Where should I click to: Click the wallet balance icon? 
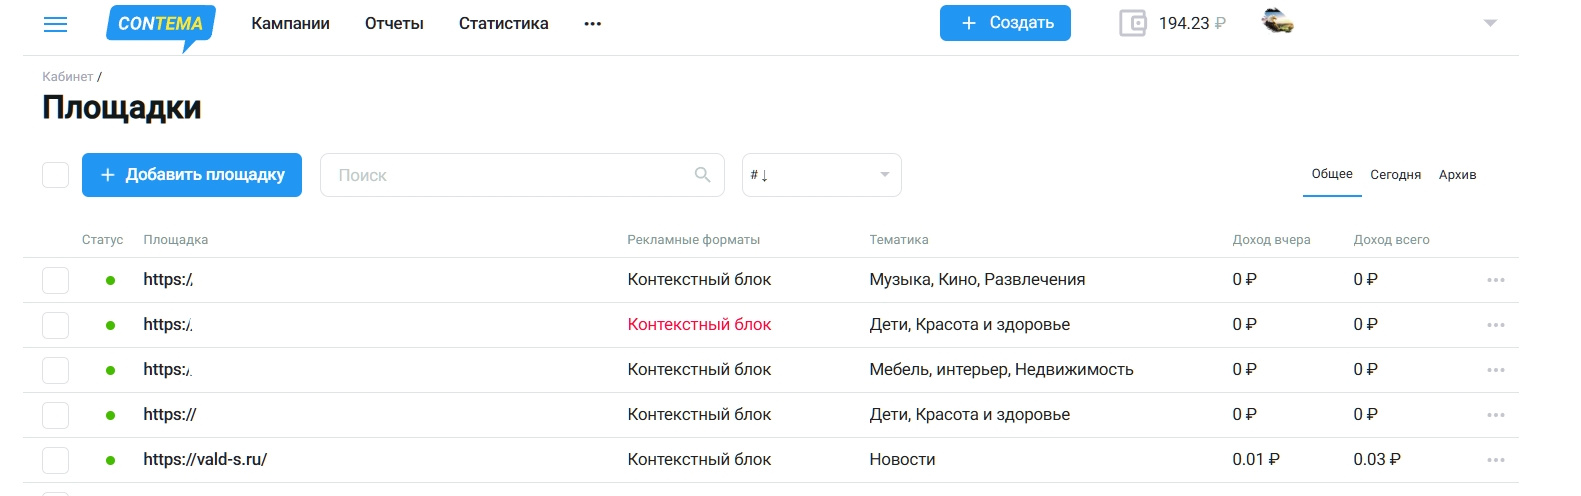pyautogui.click(x=1133, y=23)
